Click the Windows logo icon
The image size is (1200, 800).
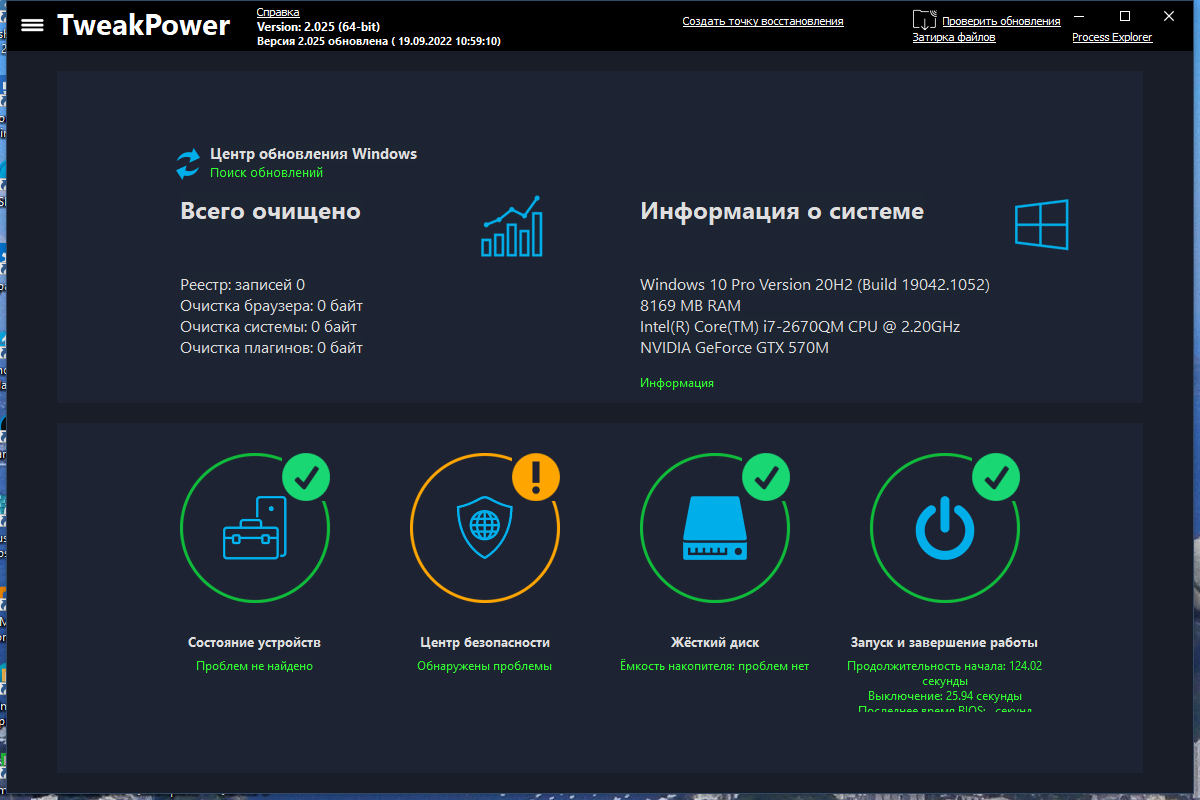[x=1042, y=224]
